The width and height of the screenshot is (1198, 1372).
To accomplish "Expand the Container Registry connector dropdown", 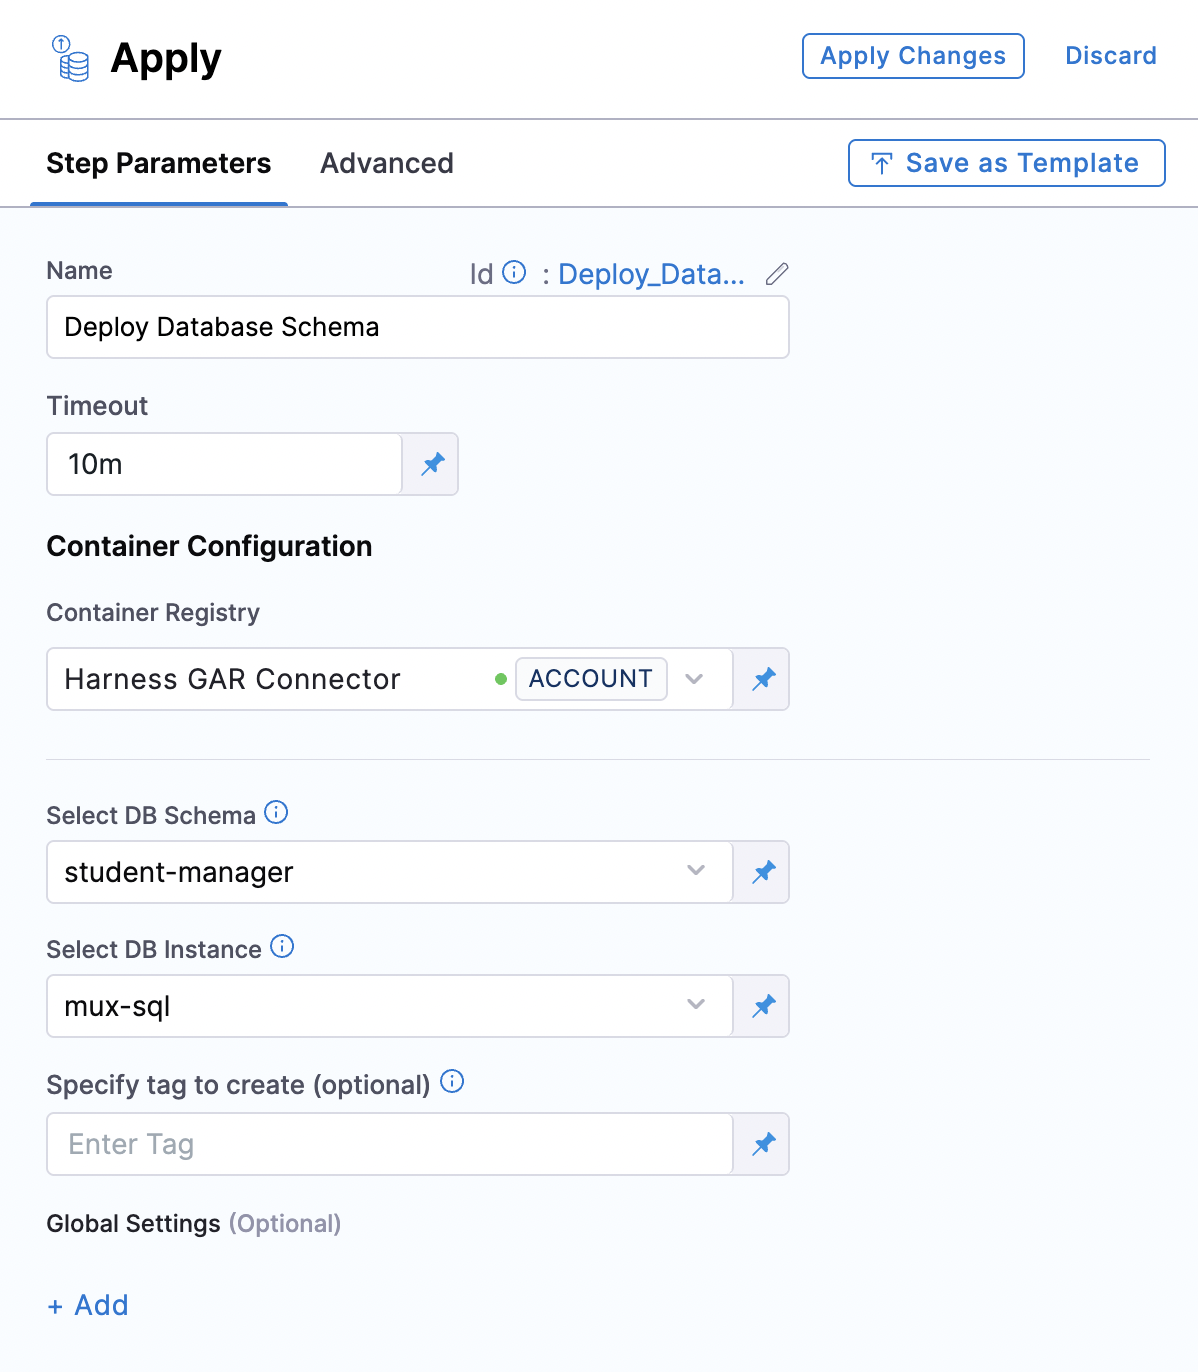I will (695, 679).
